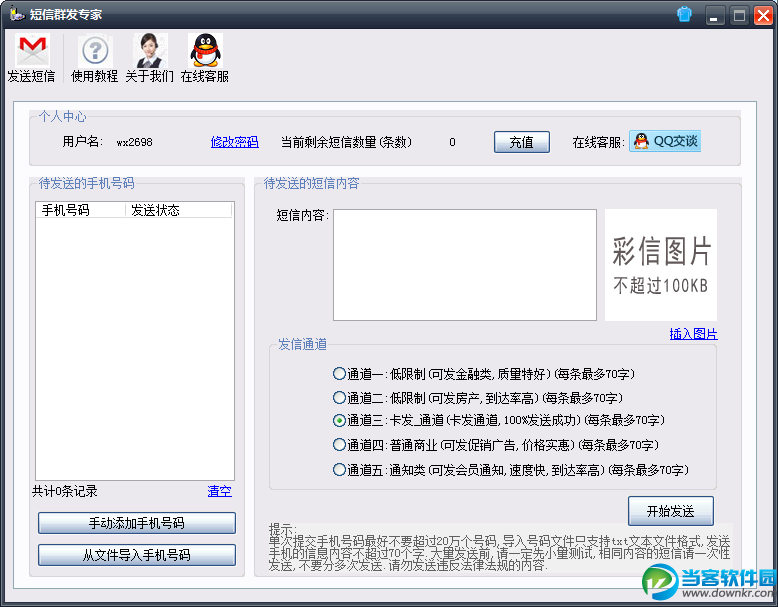This screenshot has height=607, width=778.
Task: Close the 短信群发专家 window
Action: 764,15
